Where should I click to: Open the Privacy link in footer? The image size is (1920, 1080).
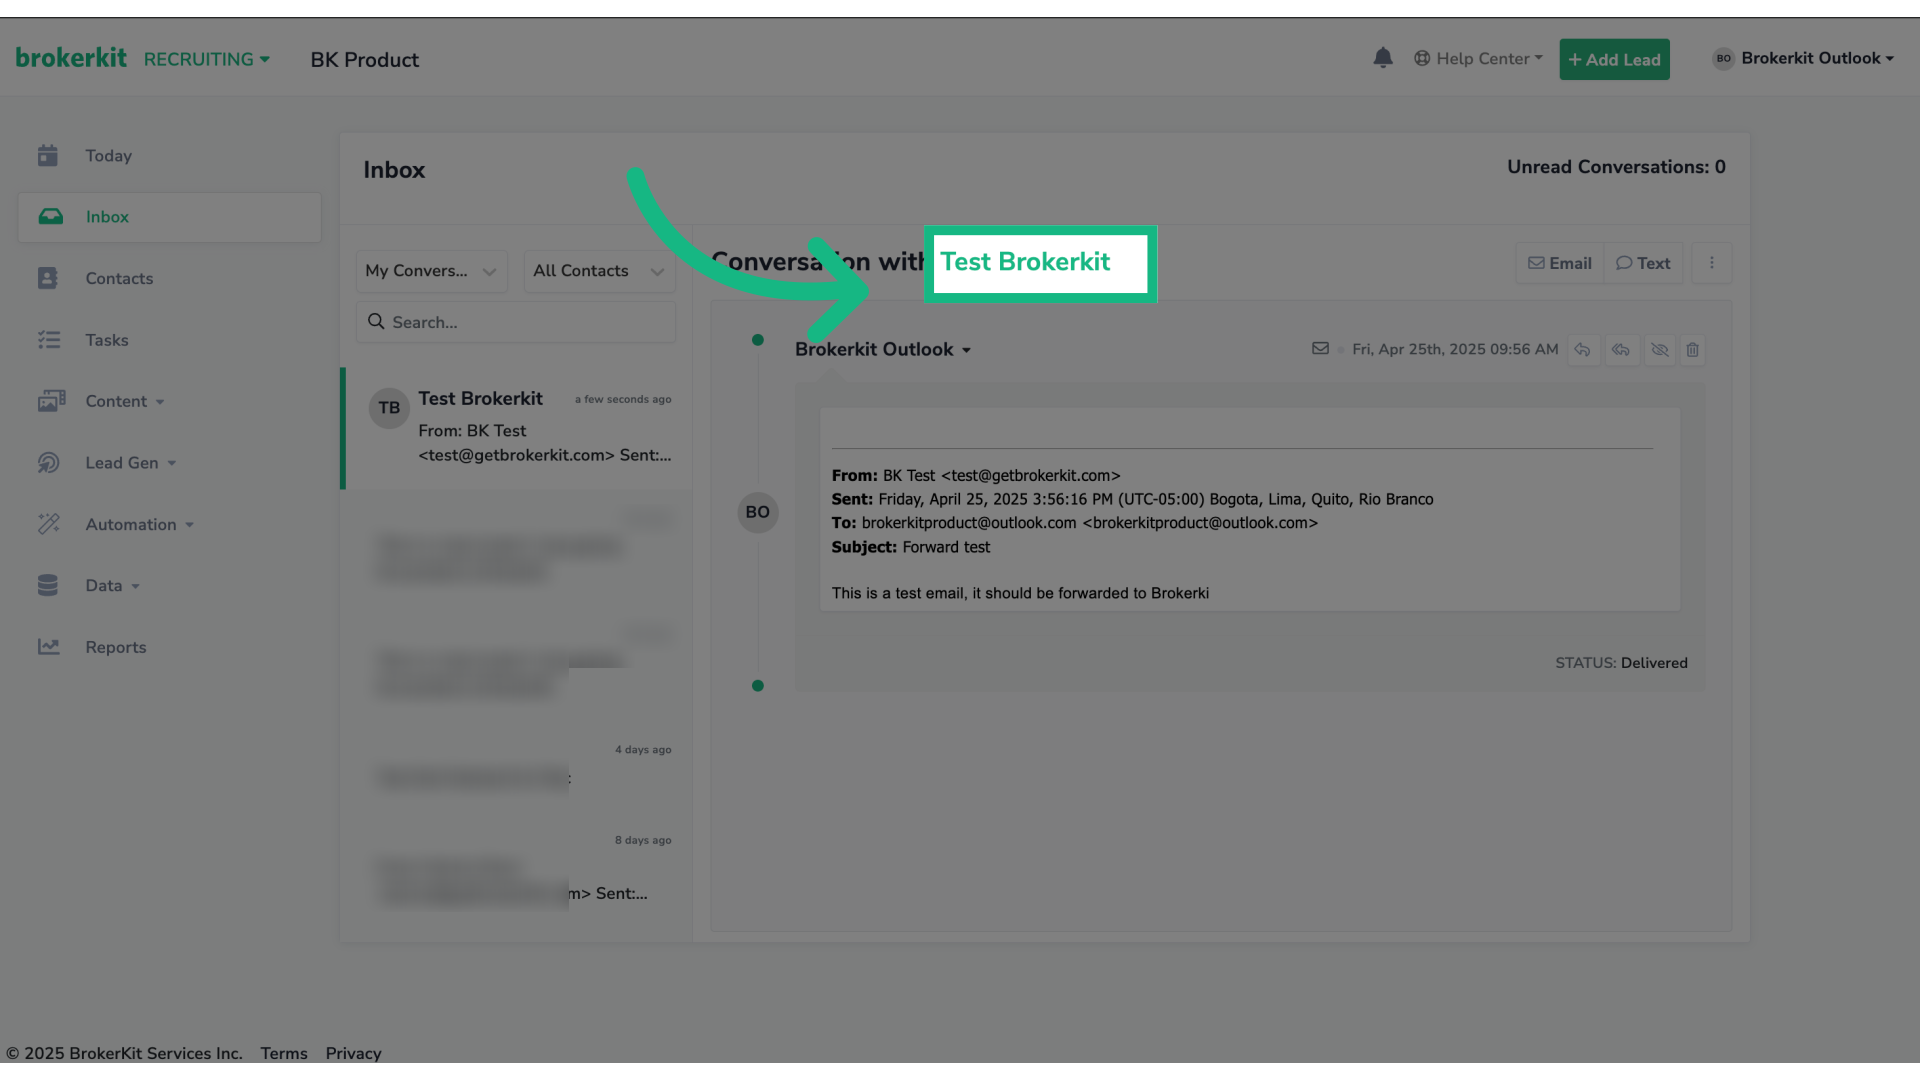point(353,1053)
